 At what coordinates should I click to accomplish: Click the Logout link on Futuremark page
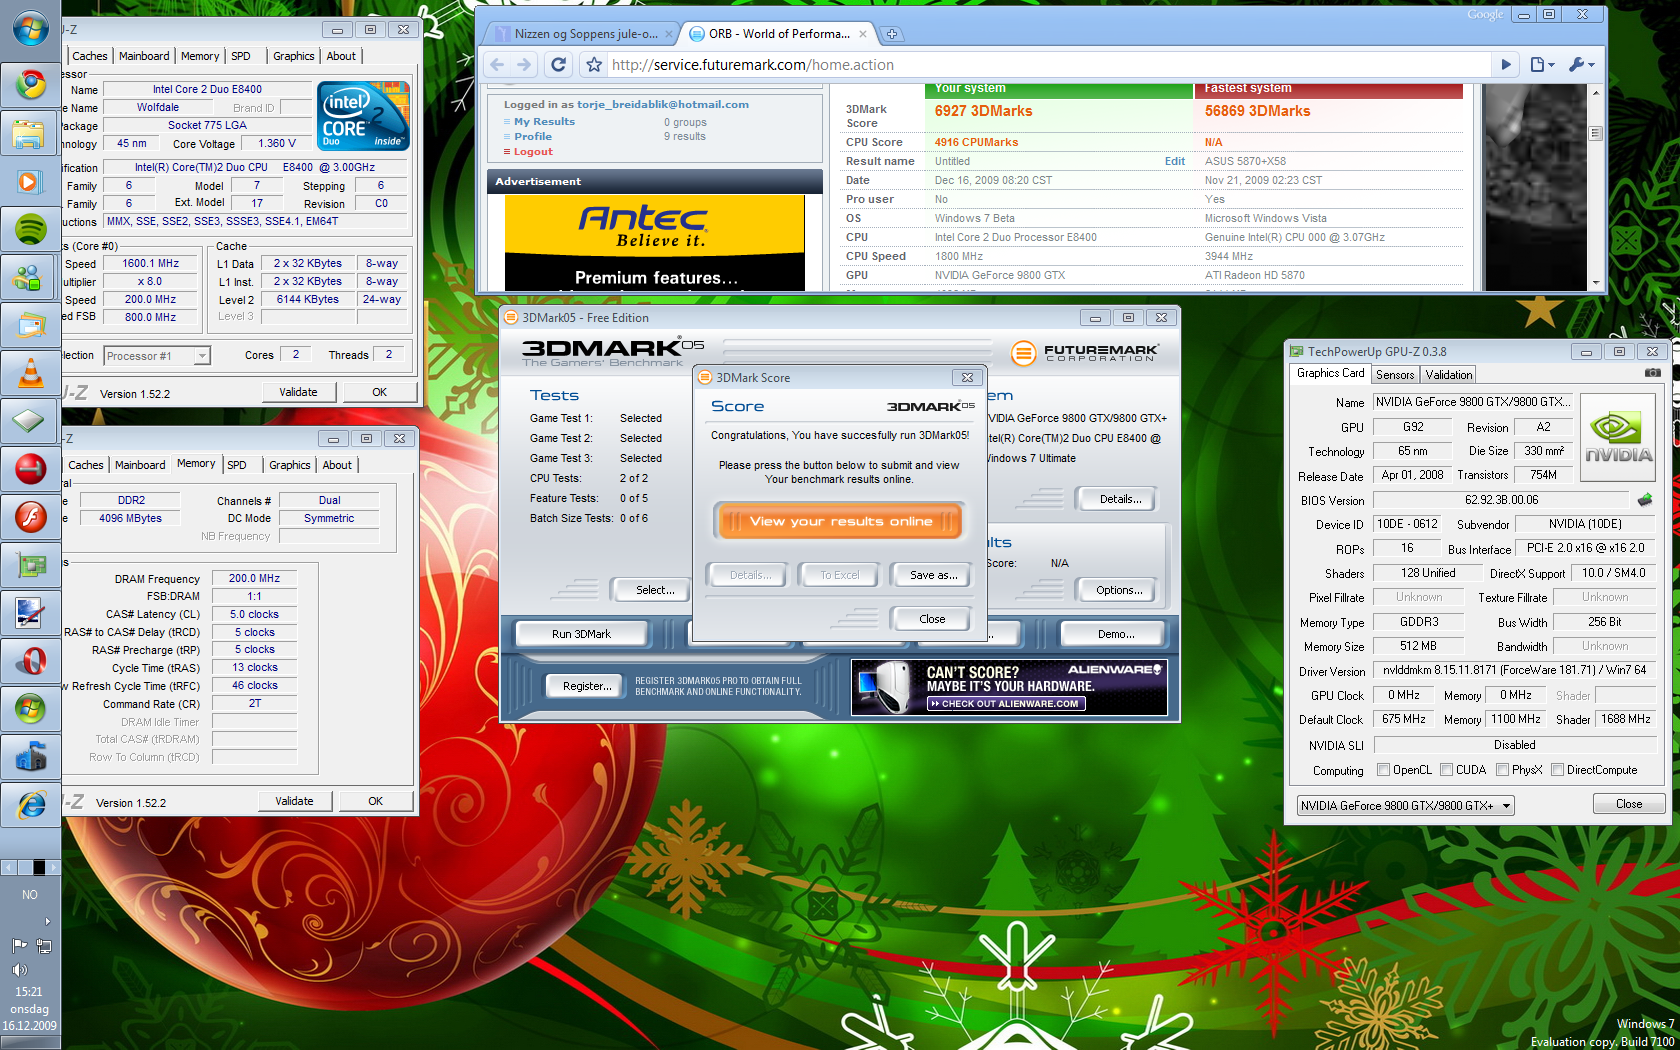coord(533,152)
